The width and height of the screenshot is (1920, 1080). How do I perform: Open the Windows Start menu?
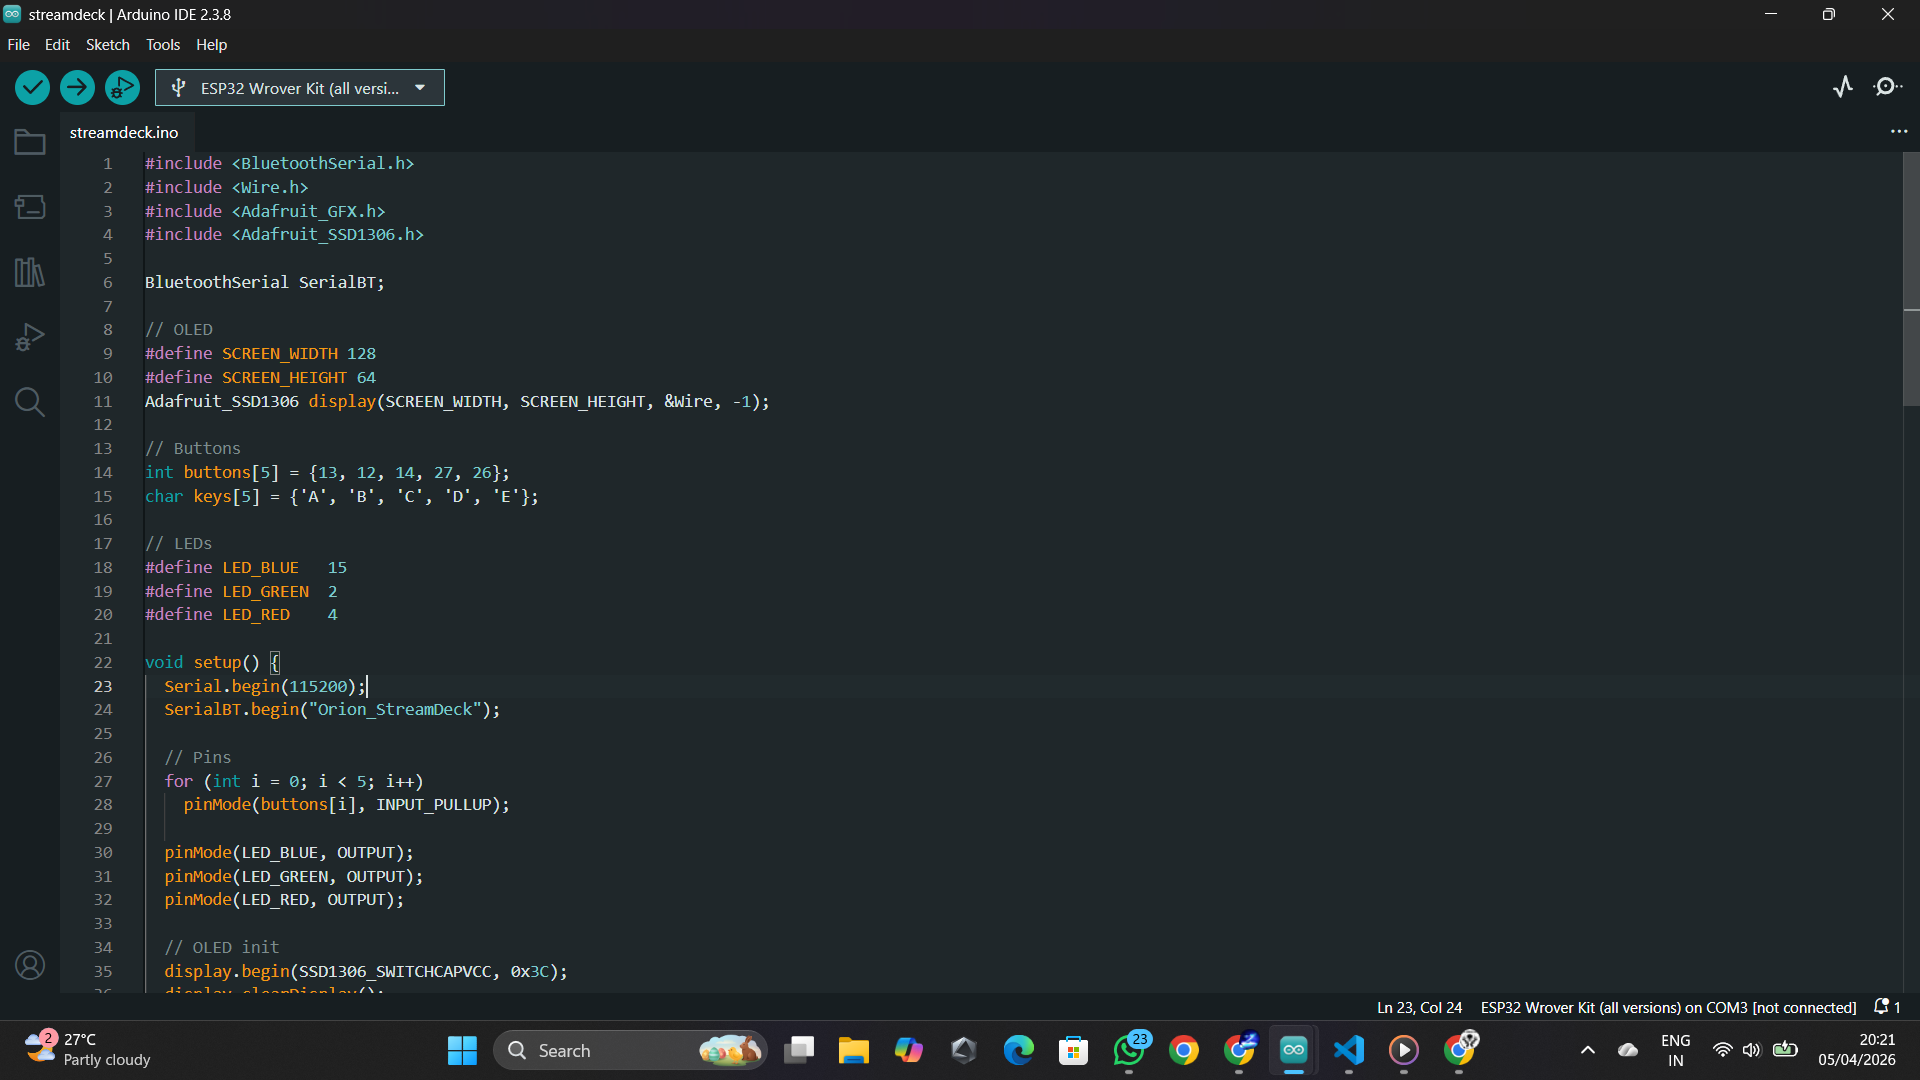click(462, 1050)
